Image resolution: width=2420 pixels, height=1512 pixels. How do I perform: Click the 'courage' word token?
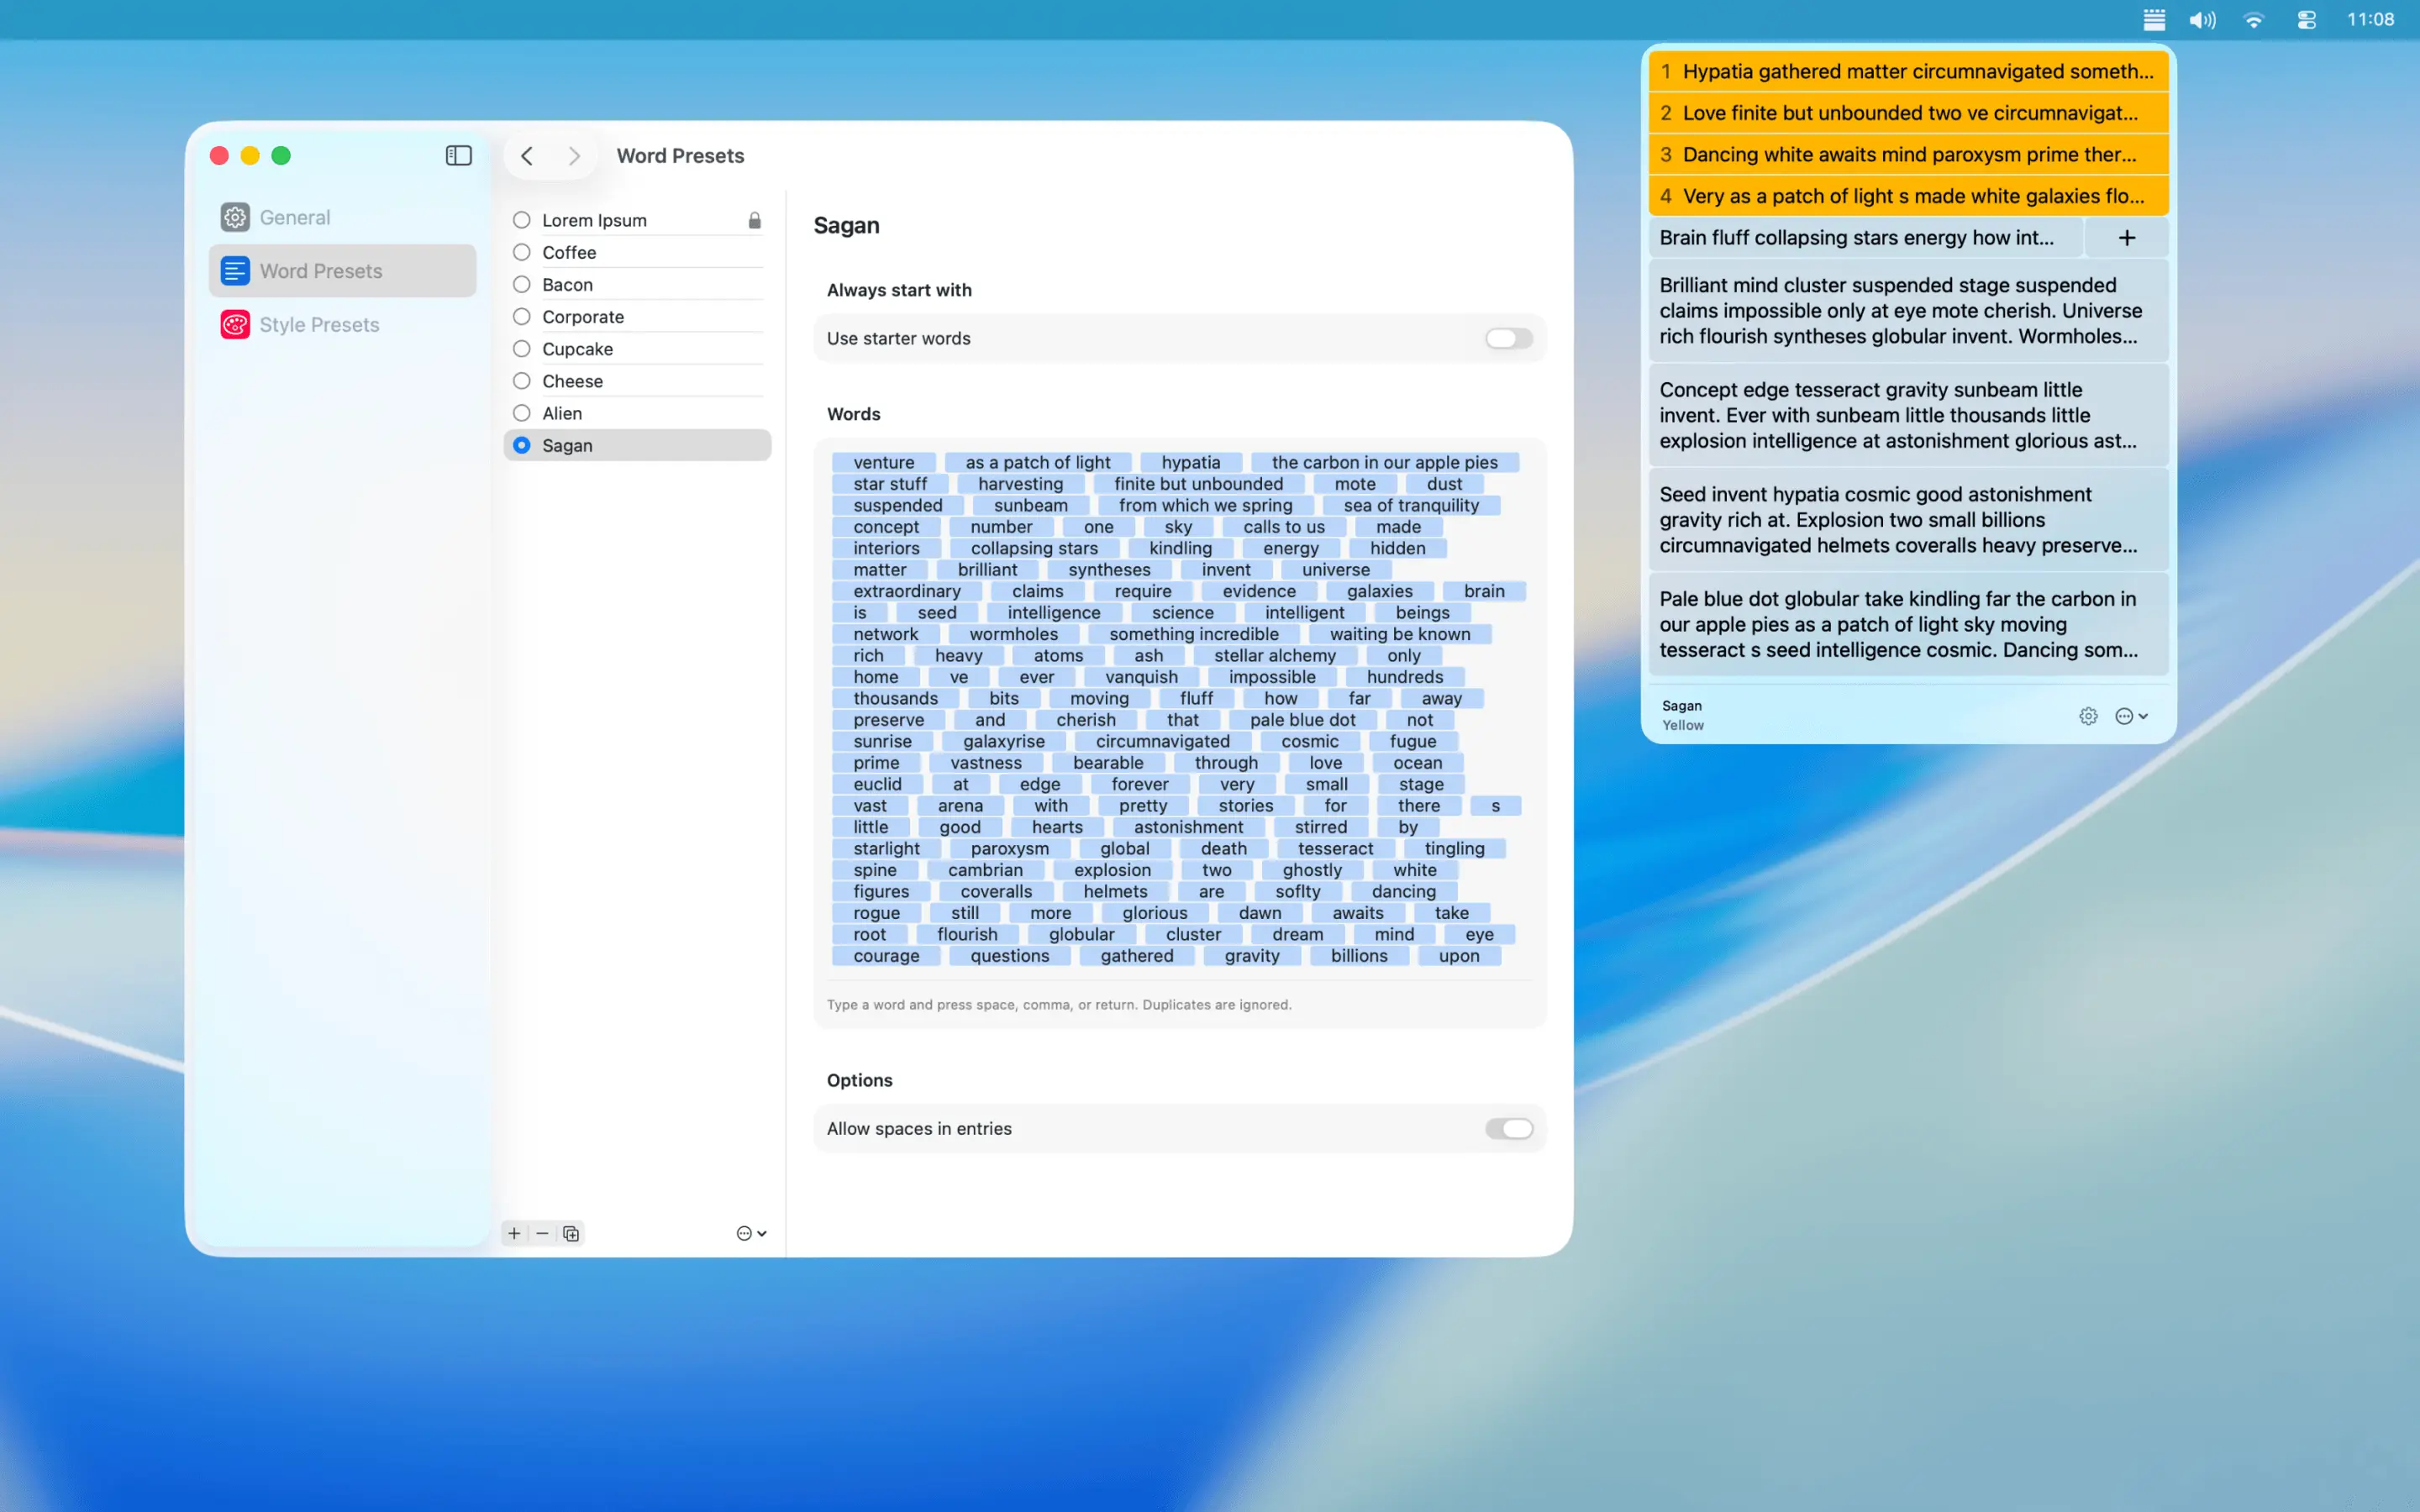tap(886, 955)
